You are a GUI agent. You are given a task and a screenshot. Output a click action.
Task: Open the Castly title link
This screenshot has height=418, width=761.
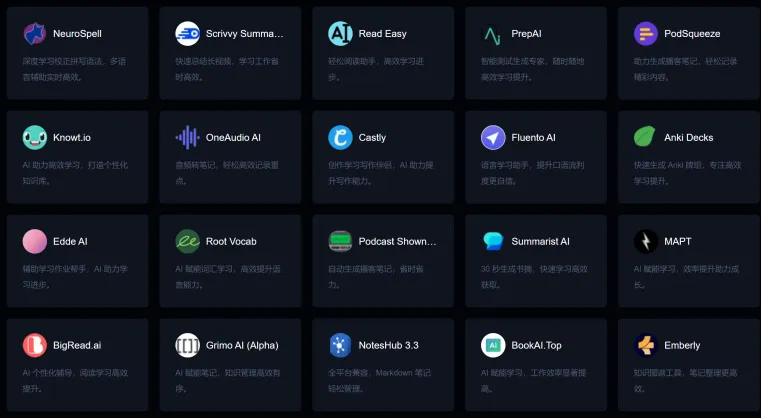point(372,137)
